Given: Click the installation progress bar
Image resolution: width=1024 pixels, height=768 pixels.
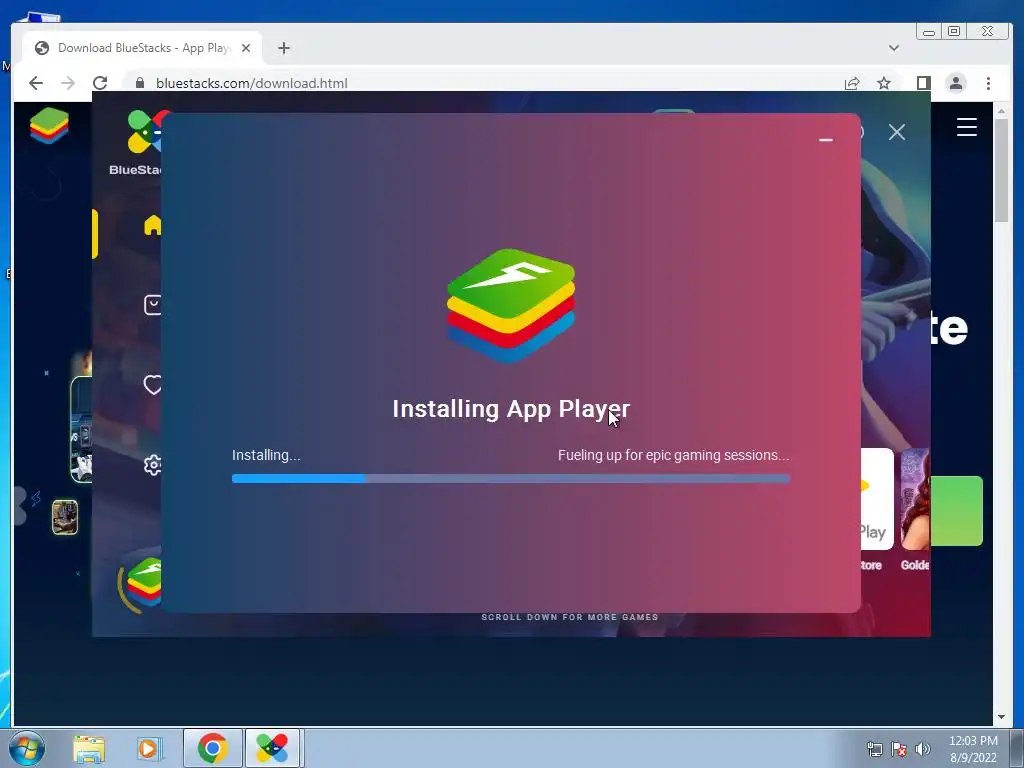Looking at the screenshot, I should [511, 479].
